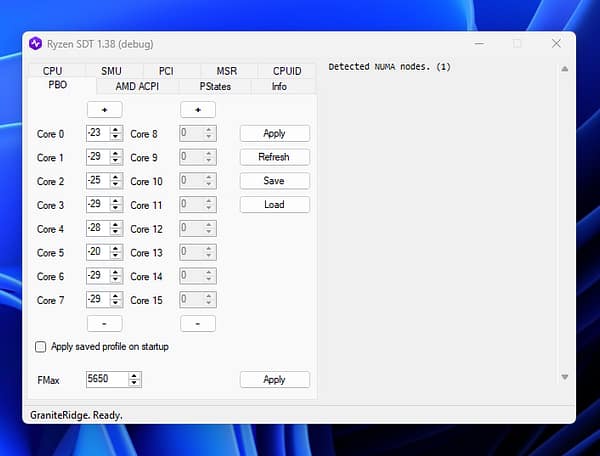Click the Refresh button
The image size is (600, 456).
pos(274,157)
